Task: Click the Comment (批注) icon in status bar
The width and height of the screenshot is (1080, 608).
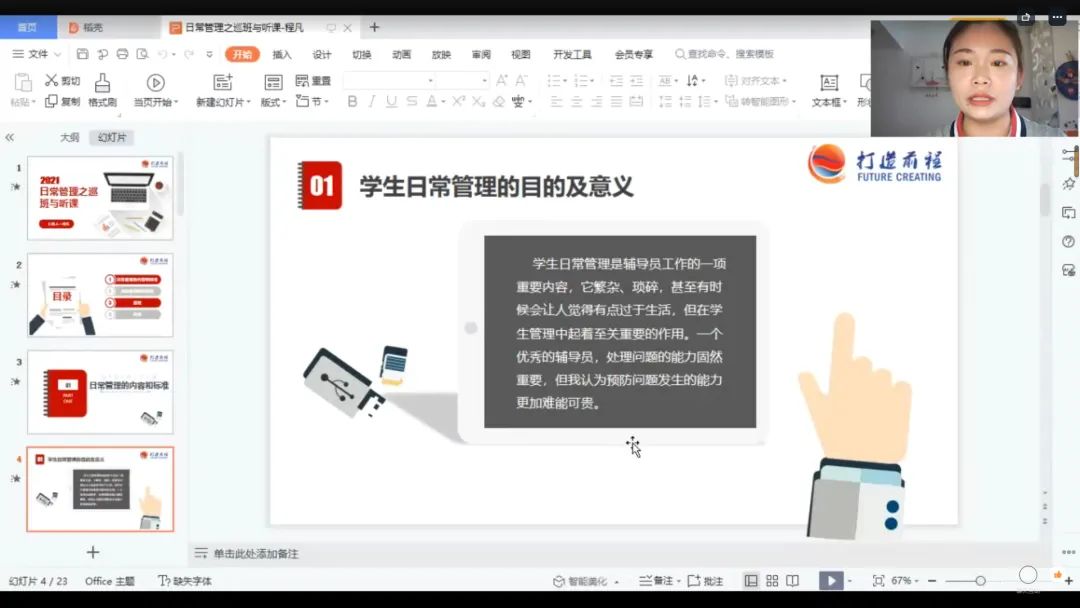Action: pos(694,581)
